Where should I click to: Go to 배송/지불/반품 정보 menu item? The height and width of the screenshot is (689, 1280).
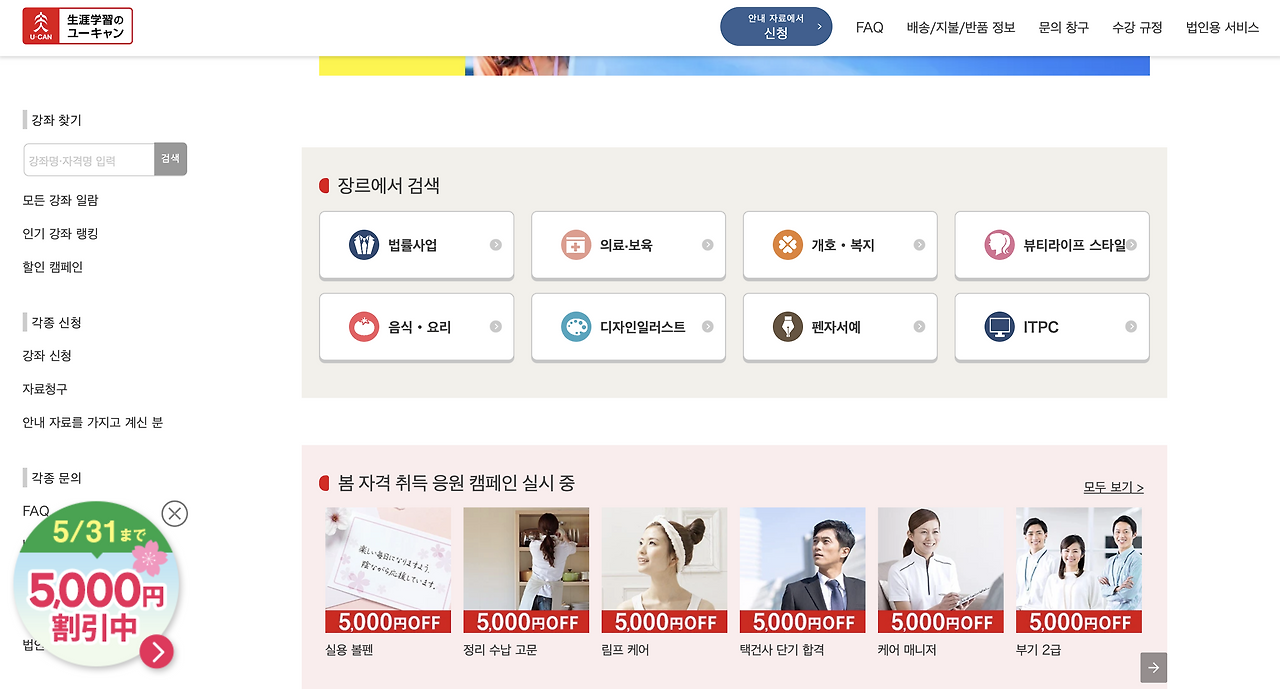click(961, 28)
